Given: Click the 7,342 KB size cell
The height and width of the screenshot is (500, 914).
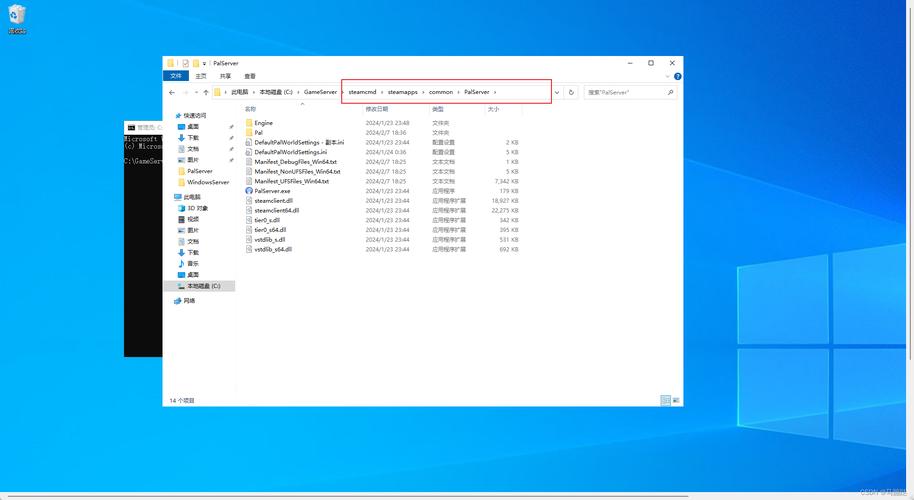Looking at the screenshot, I should (x=506, y=181).
